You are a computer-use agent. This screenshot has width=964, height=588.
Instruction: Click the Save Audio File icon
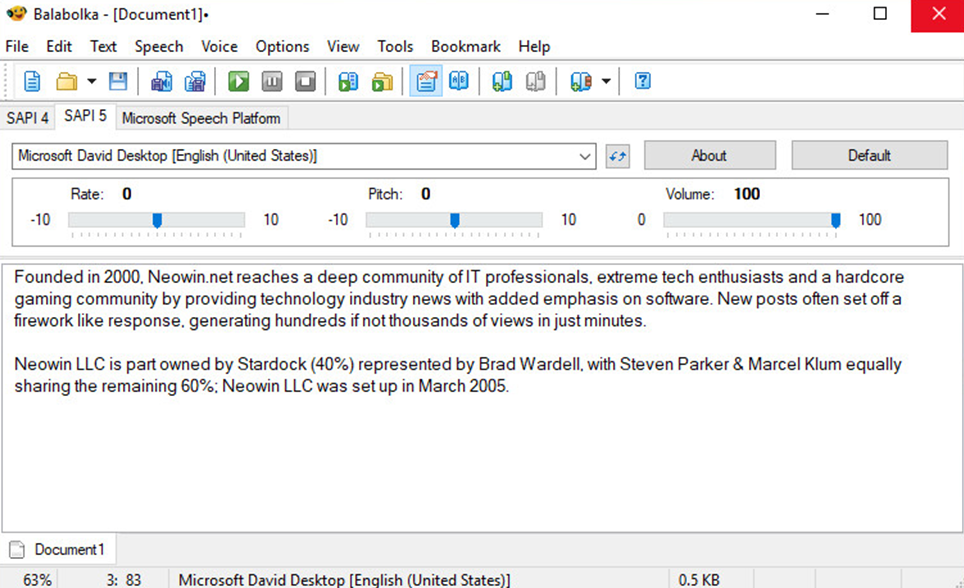[162, 81]
